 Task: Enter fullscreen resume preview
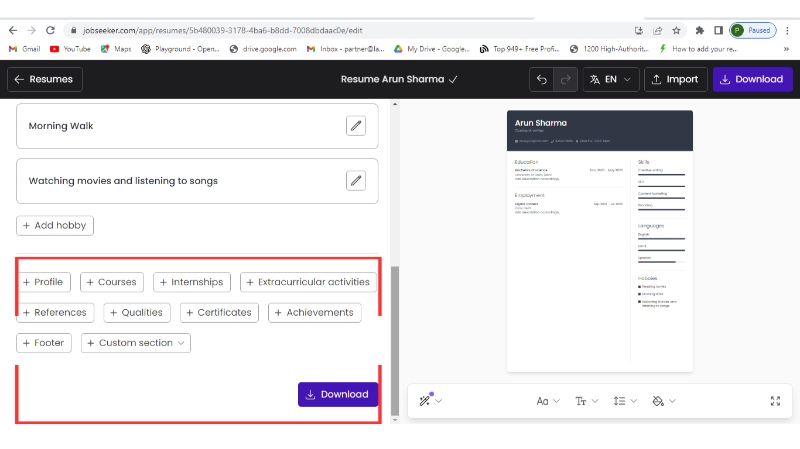coord(775,401)
